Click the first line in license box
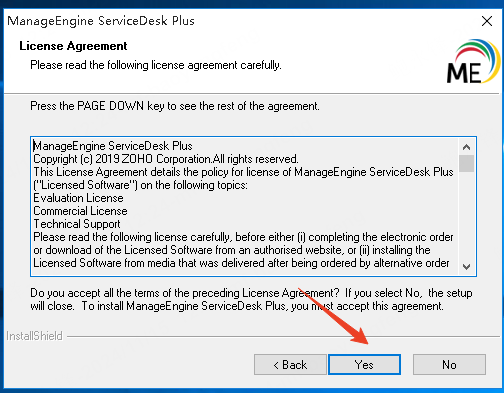The width and height of the screenshot is (504, 393). click(x=113, y=146)
